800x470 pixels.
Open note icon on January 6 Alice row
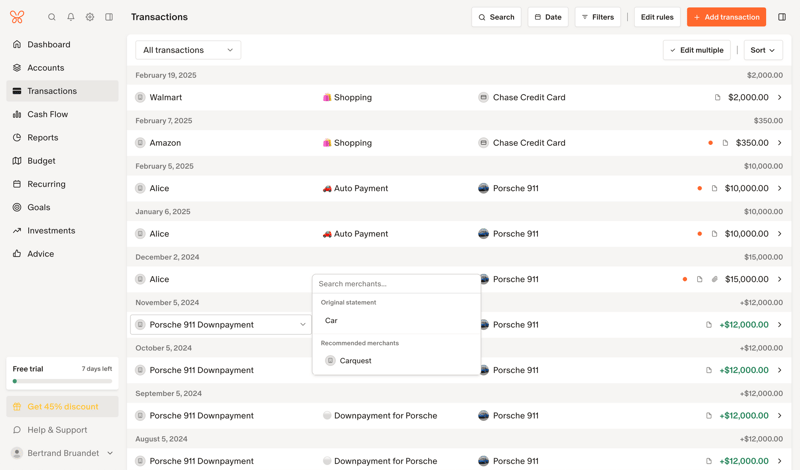[x=714, y=234]
